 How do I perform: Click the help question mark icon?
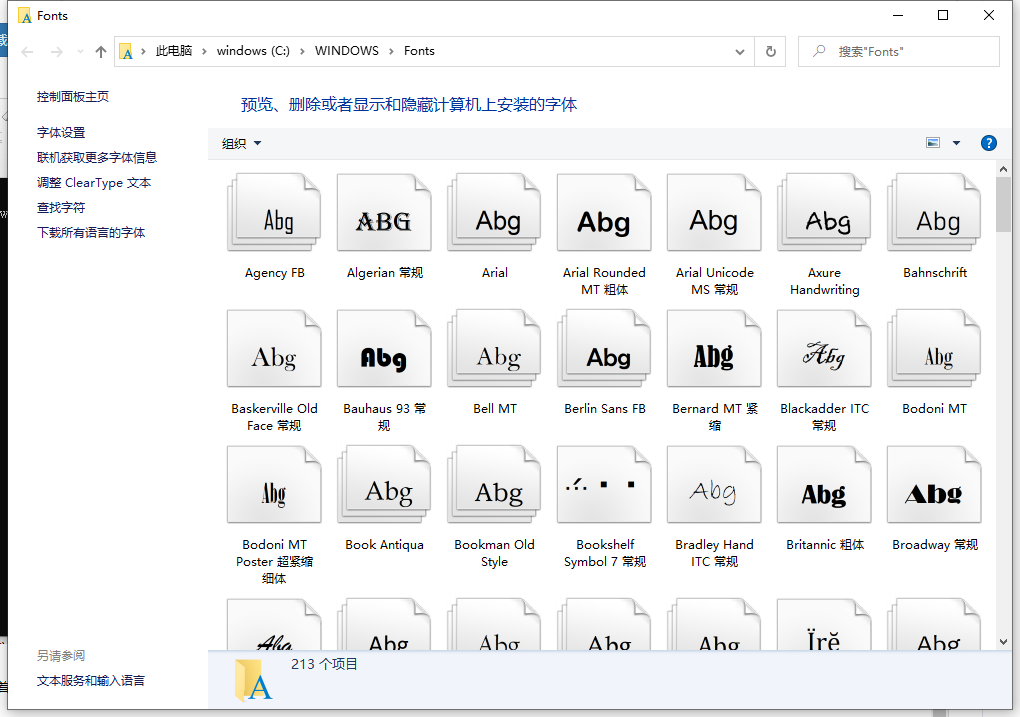[988, 143]
